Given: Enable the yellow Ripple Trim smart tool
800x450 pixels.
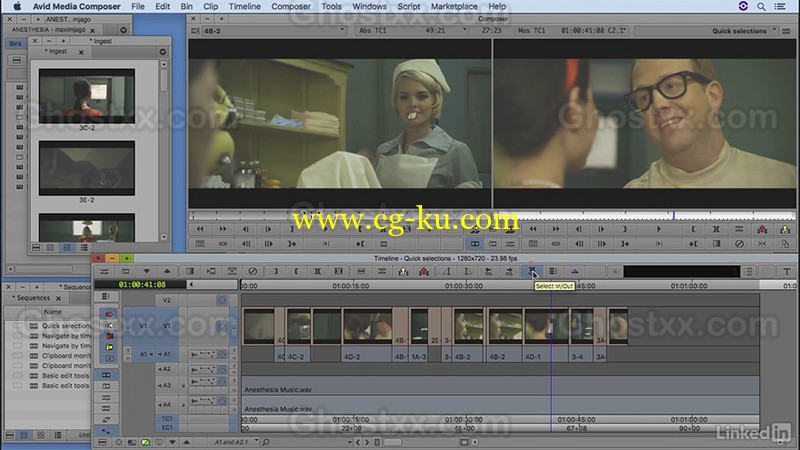Looking at the screenshot, I should tap(109, 347).
